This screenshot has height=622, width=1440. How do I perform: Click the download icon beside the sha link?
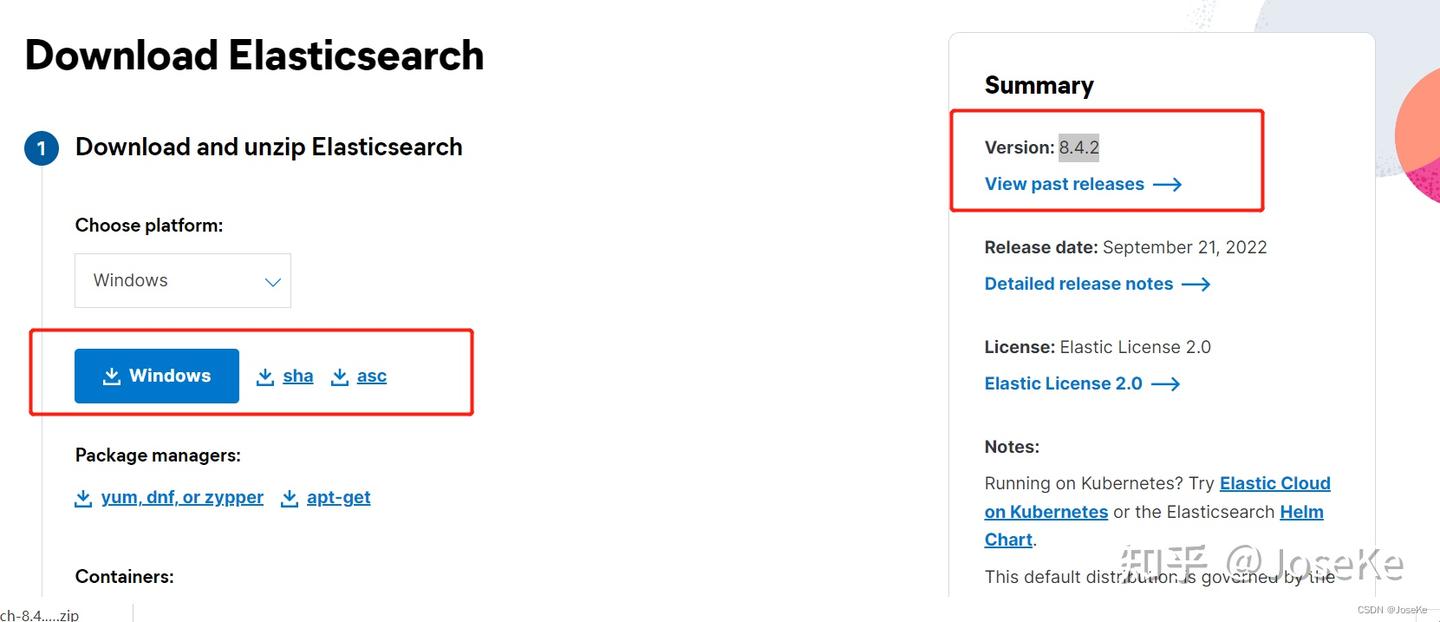click(265, 376)
